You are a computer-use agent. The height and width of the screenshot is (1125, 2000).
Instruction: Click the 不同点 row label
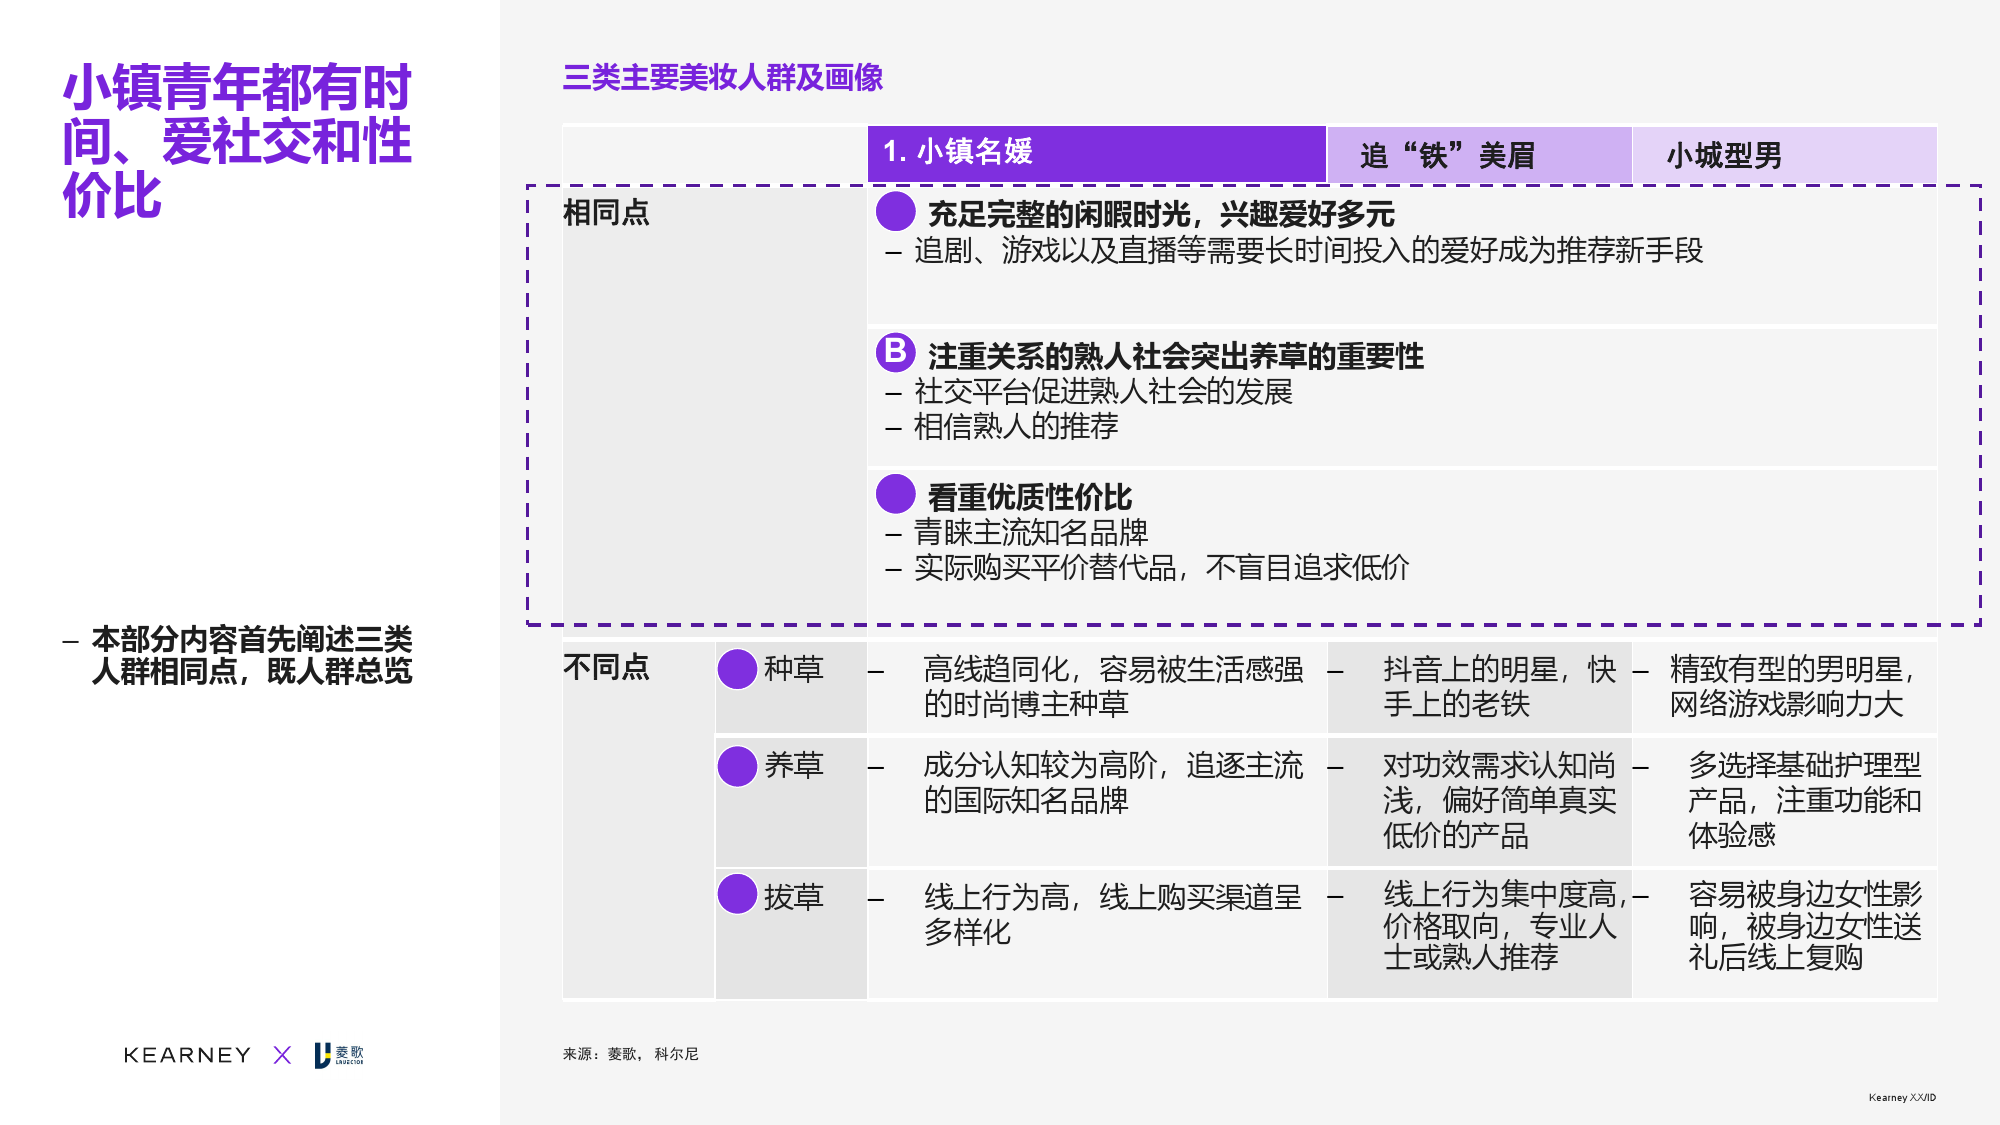606,667
